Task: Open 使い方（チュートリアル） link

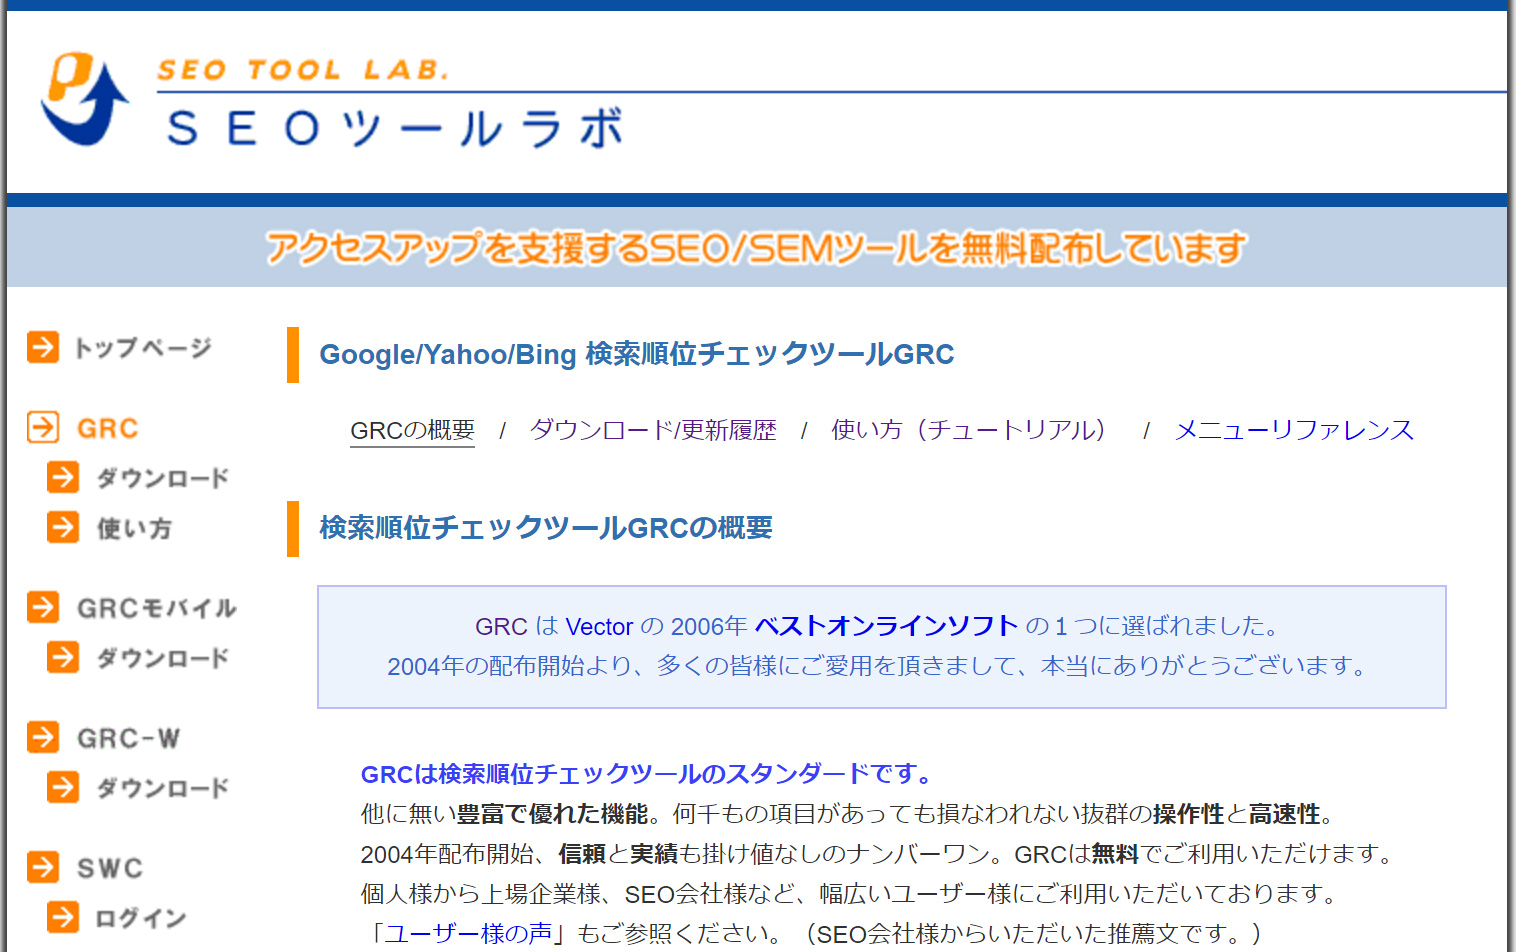Action: (x=968, y=430)
